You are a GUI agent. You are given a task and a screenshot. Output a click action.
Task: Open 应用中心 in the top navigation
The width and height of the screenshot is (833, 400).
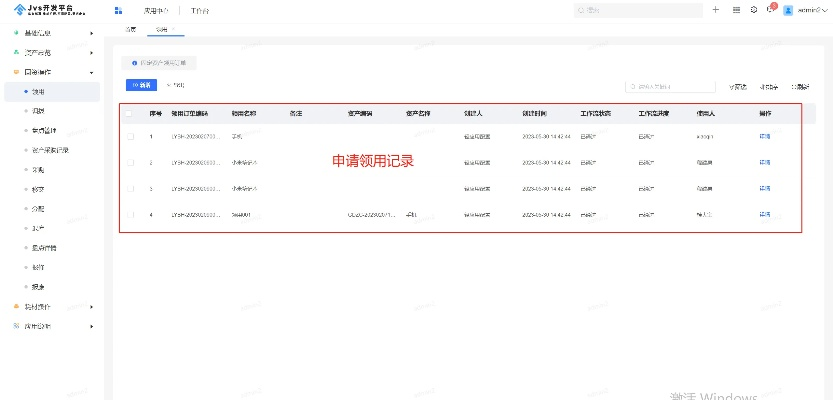click(156, 11)
